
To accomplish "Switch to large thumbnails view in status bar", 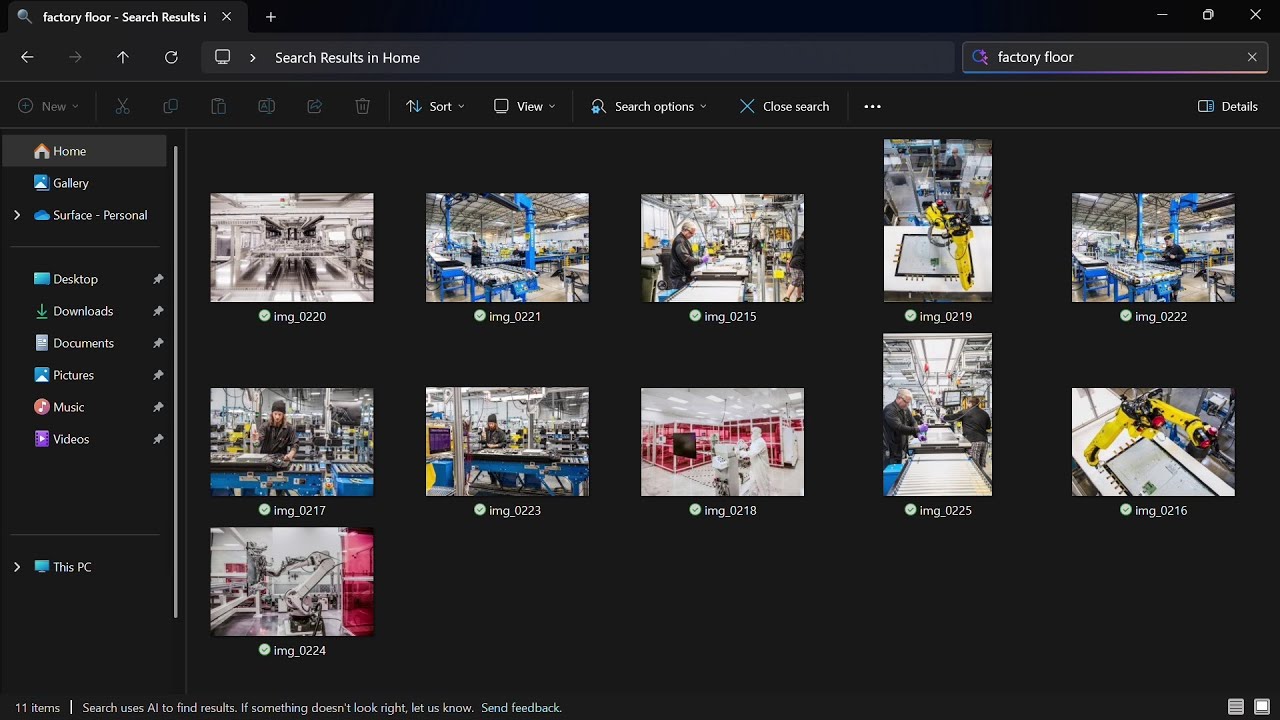I will coord(1262,707).
